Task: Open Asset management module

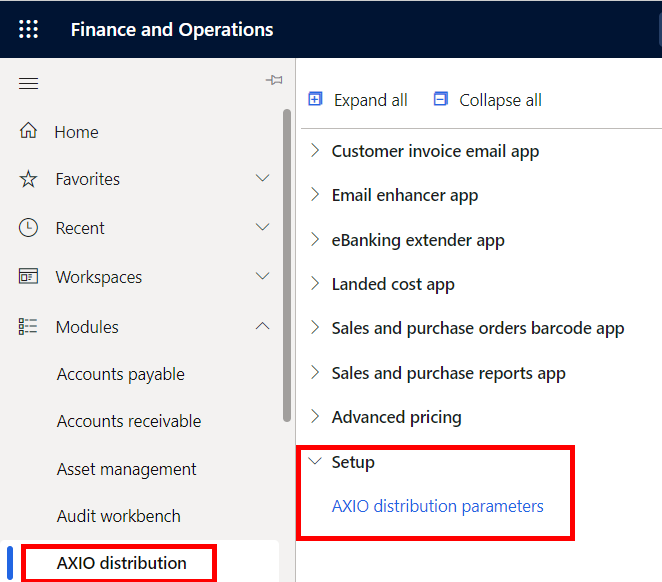Action: 127,469
